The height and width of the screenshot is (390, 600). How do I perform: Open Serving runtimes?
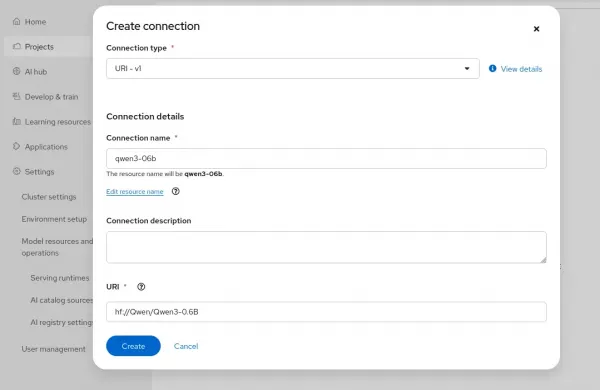(x=60, y=278)
